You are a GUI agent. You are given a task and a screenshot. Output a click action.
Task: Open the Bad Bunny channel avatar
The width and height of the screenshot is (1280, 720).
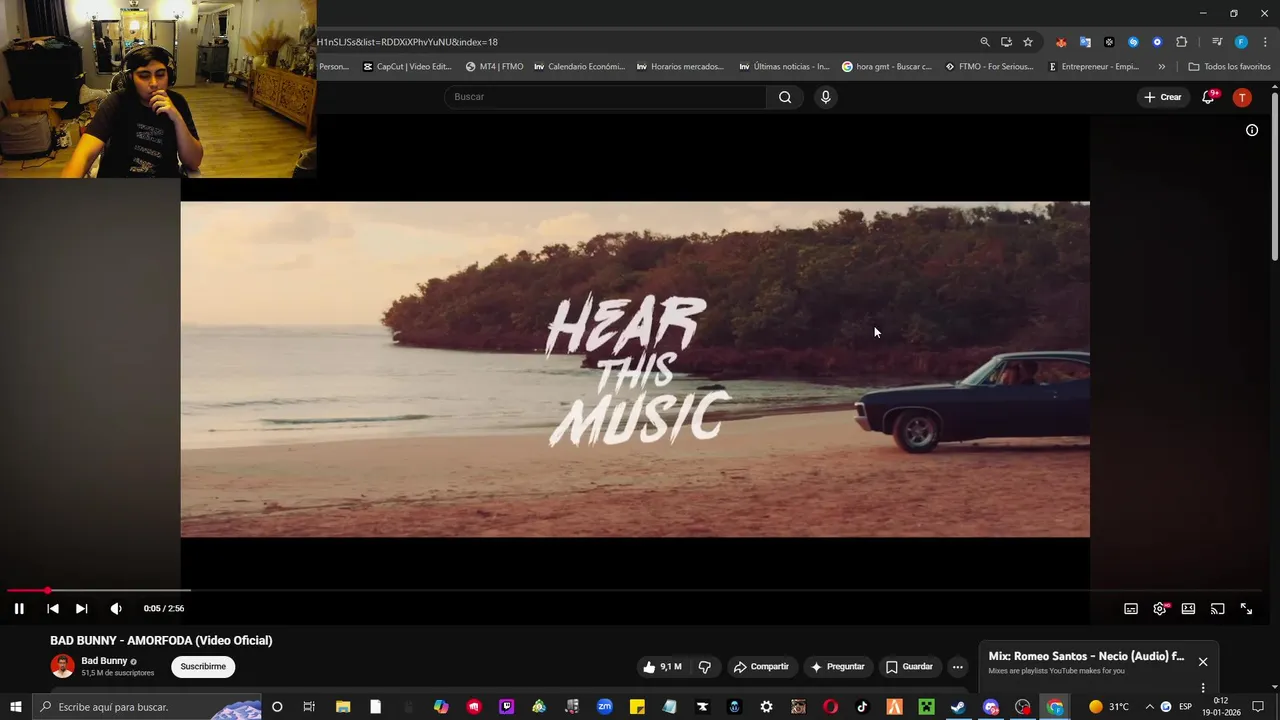pos(63,666)
